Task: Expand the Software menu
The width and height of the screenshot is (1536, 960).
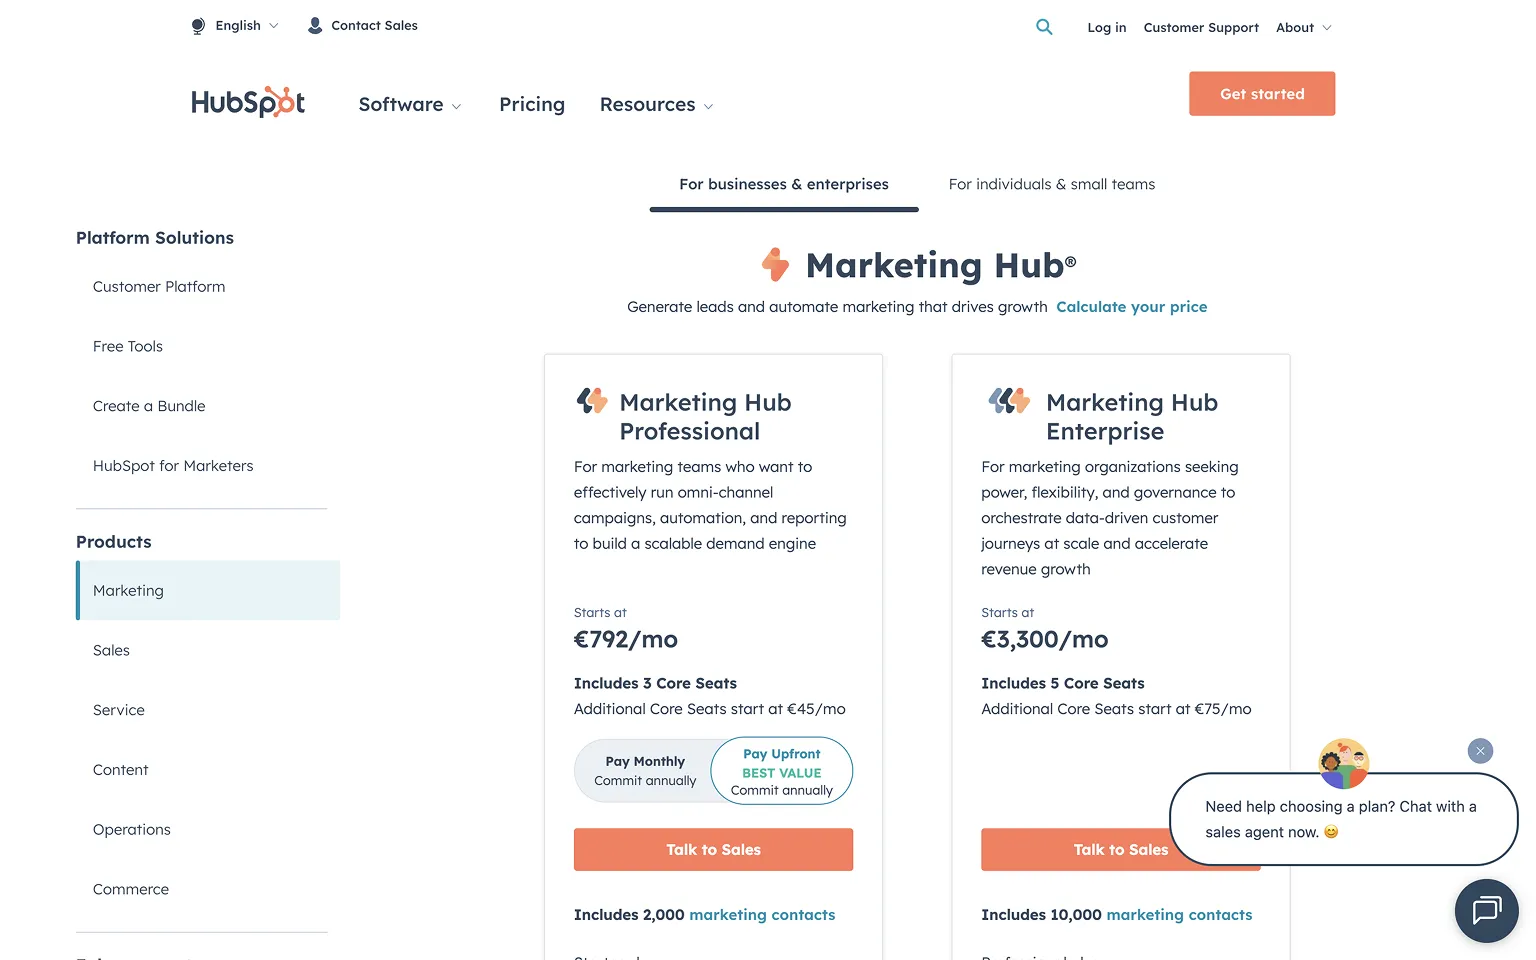Action: [410, 105]
